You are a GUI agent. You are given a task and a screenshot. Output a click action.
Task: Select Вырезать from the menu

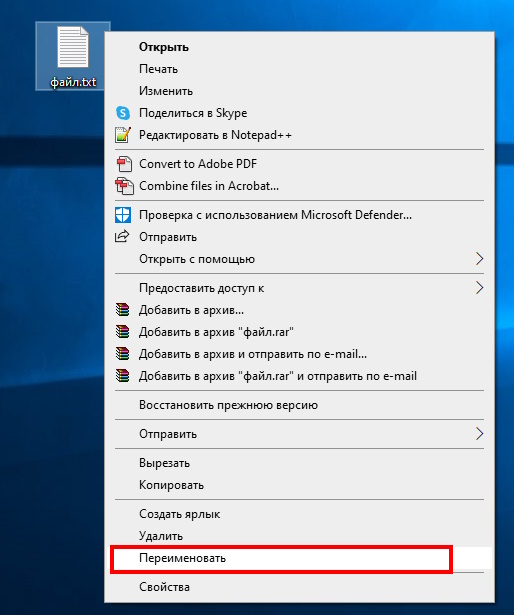coord(299,463)
